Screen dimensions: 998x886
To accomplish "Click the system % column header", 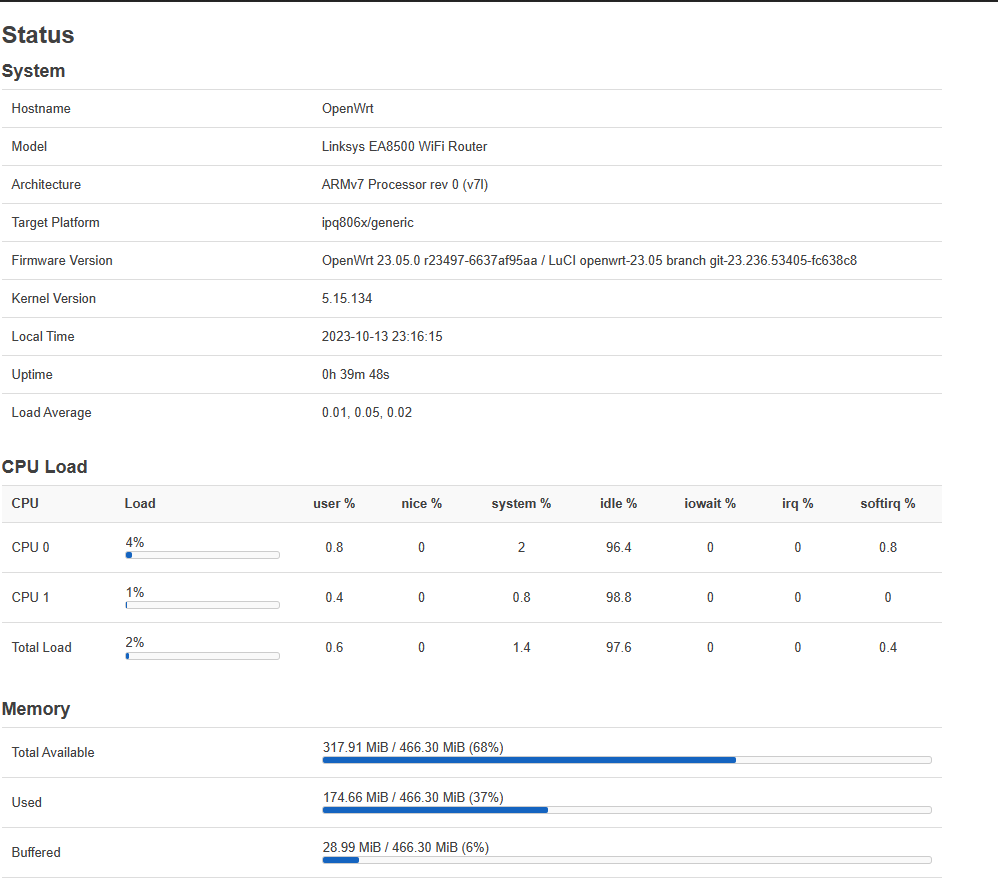I will point(521,503).
